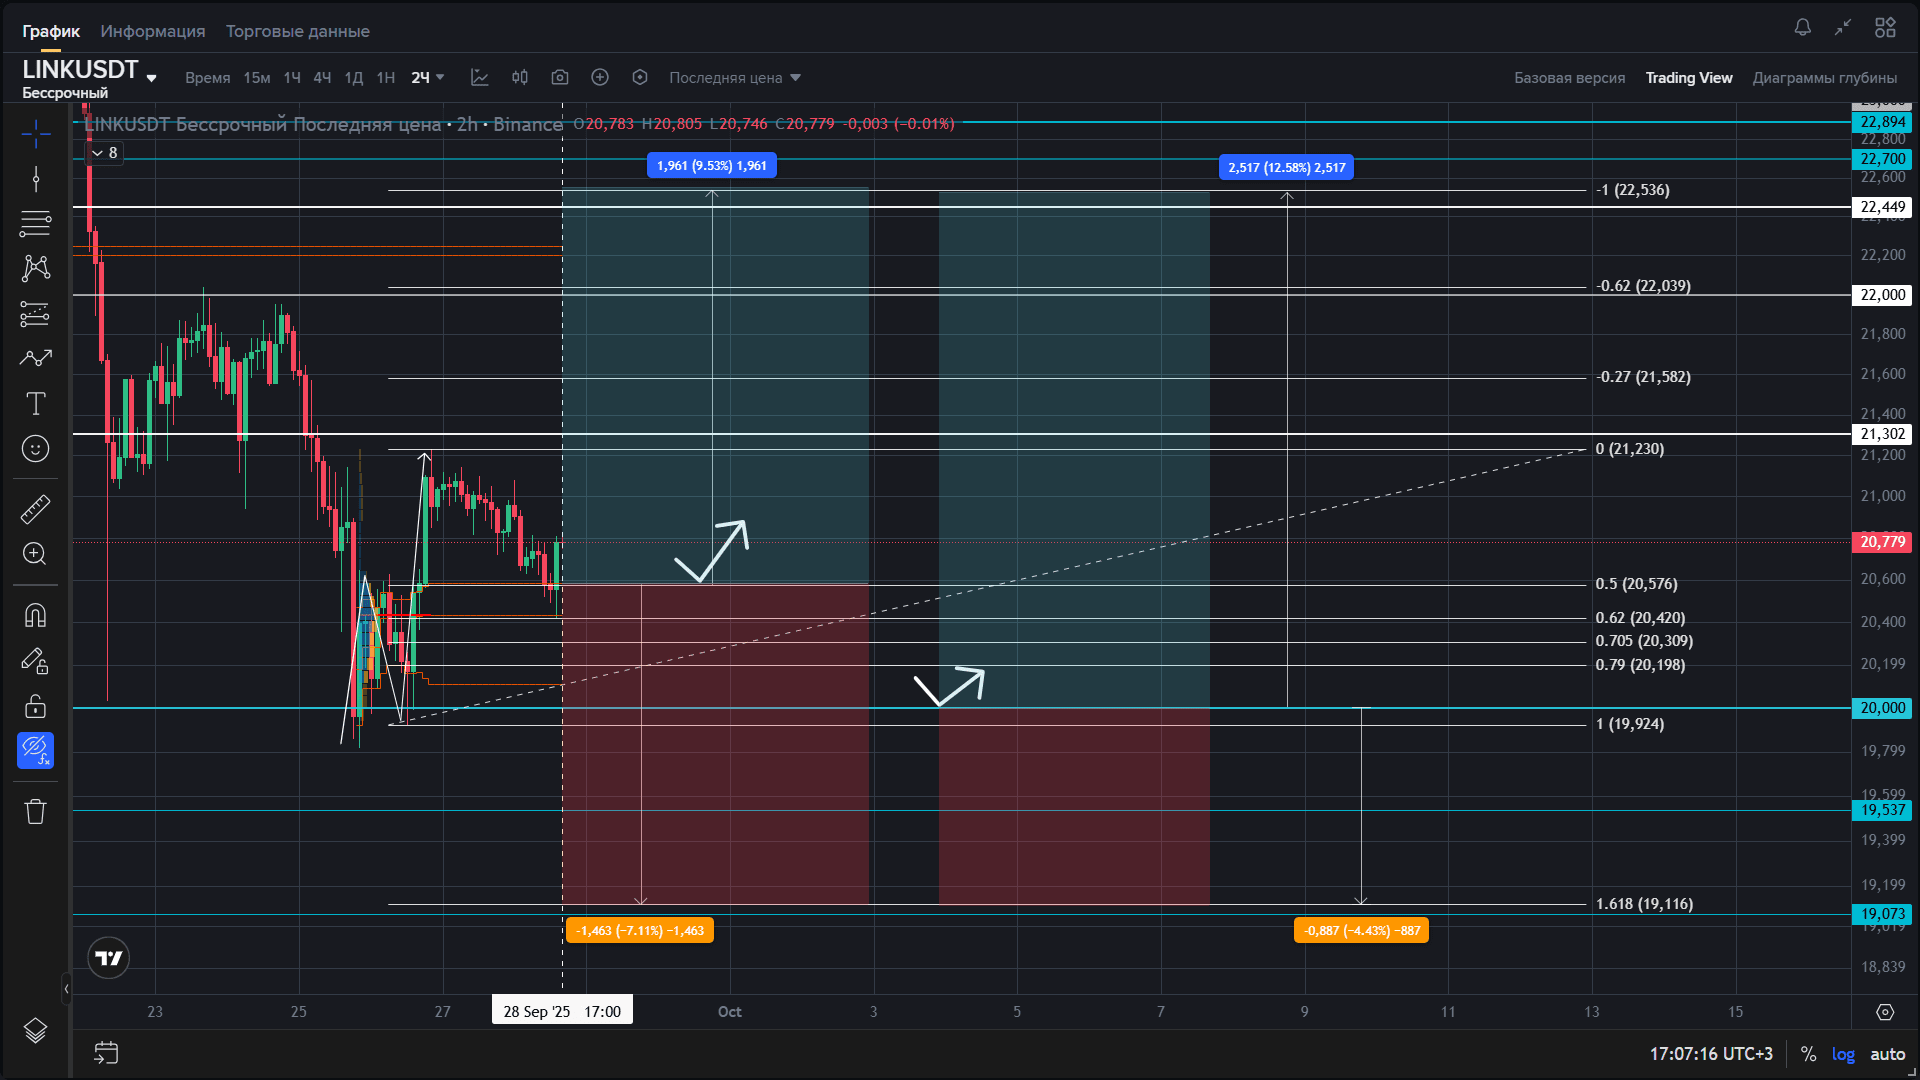The image size is (1920, 1080).
Task: Toggle magnet mode on drawings
Action: [x=35, y=615]
